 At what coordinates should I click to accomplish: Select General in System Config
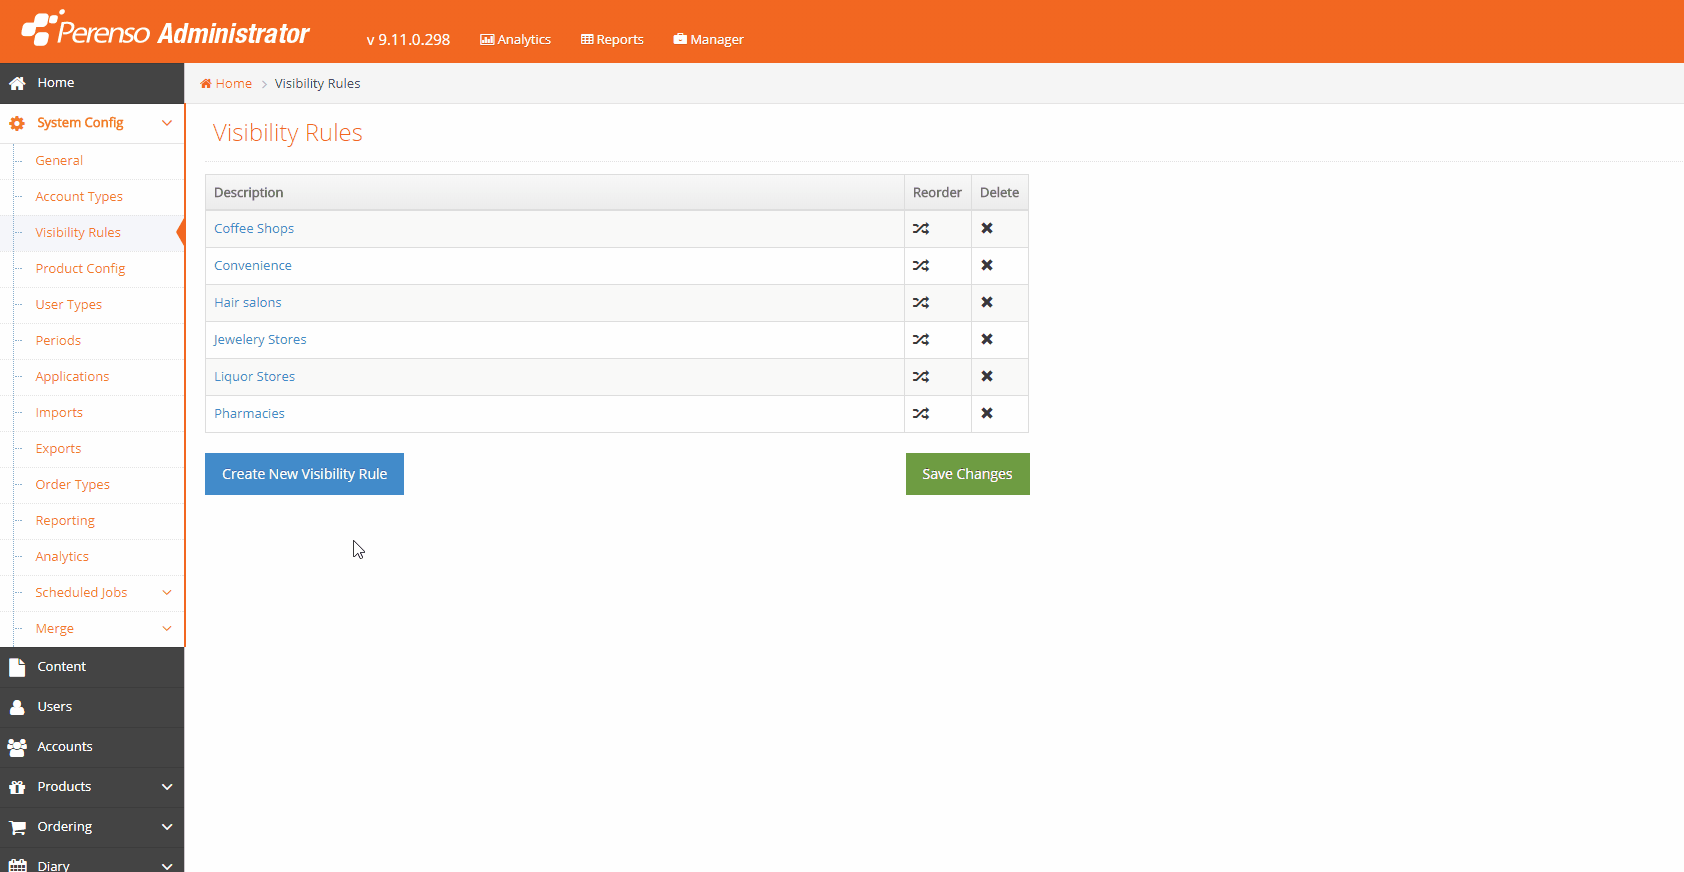tap(59, 161)
